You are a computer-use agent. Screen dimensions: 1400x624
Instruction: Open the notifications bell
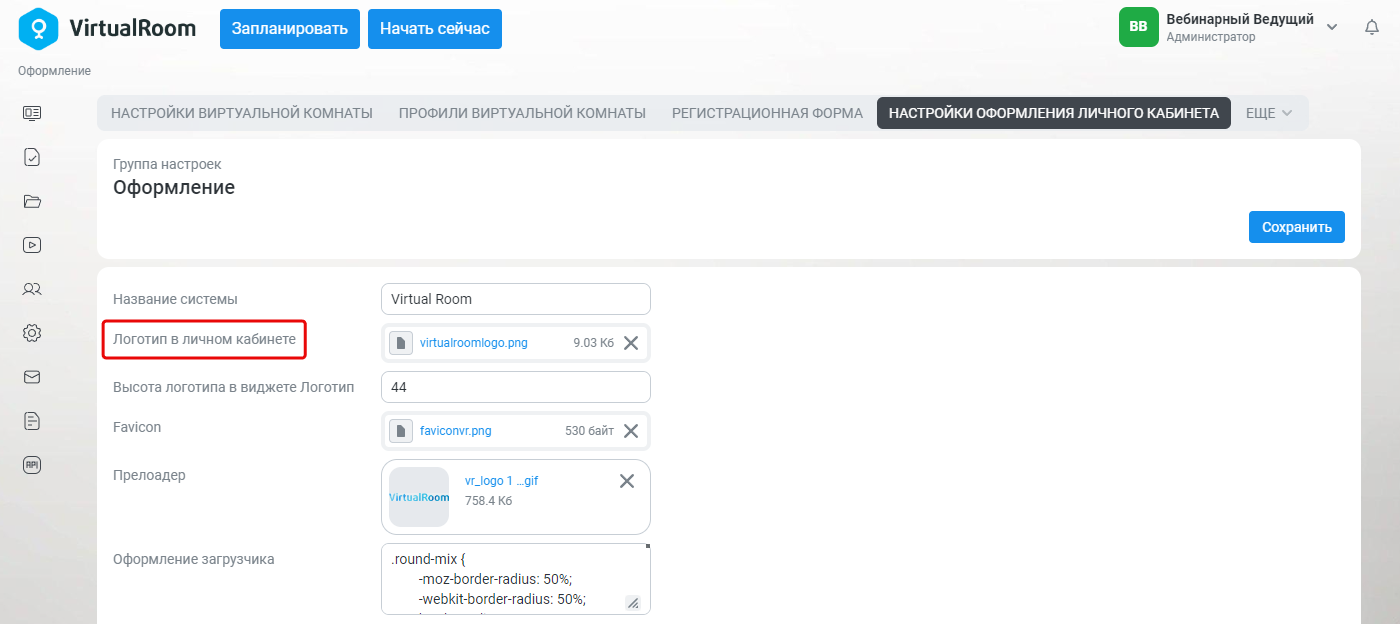1372,28
